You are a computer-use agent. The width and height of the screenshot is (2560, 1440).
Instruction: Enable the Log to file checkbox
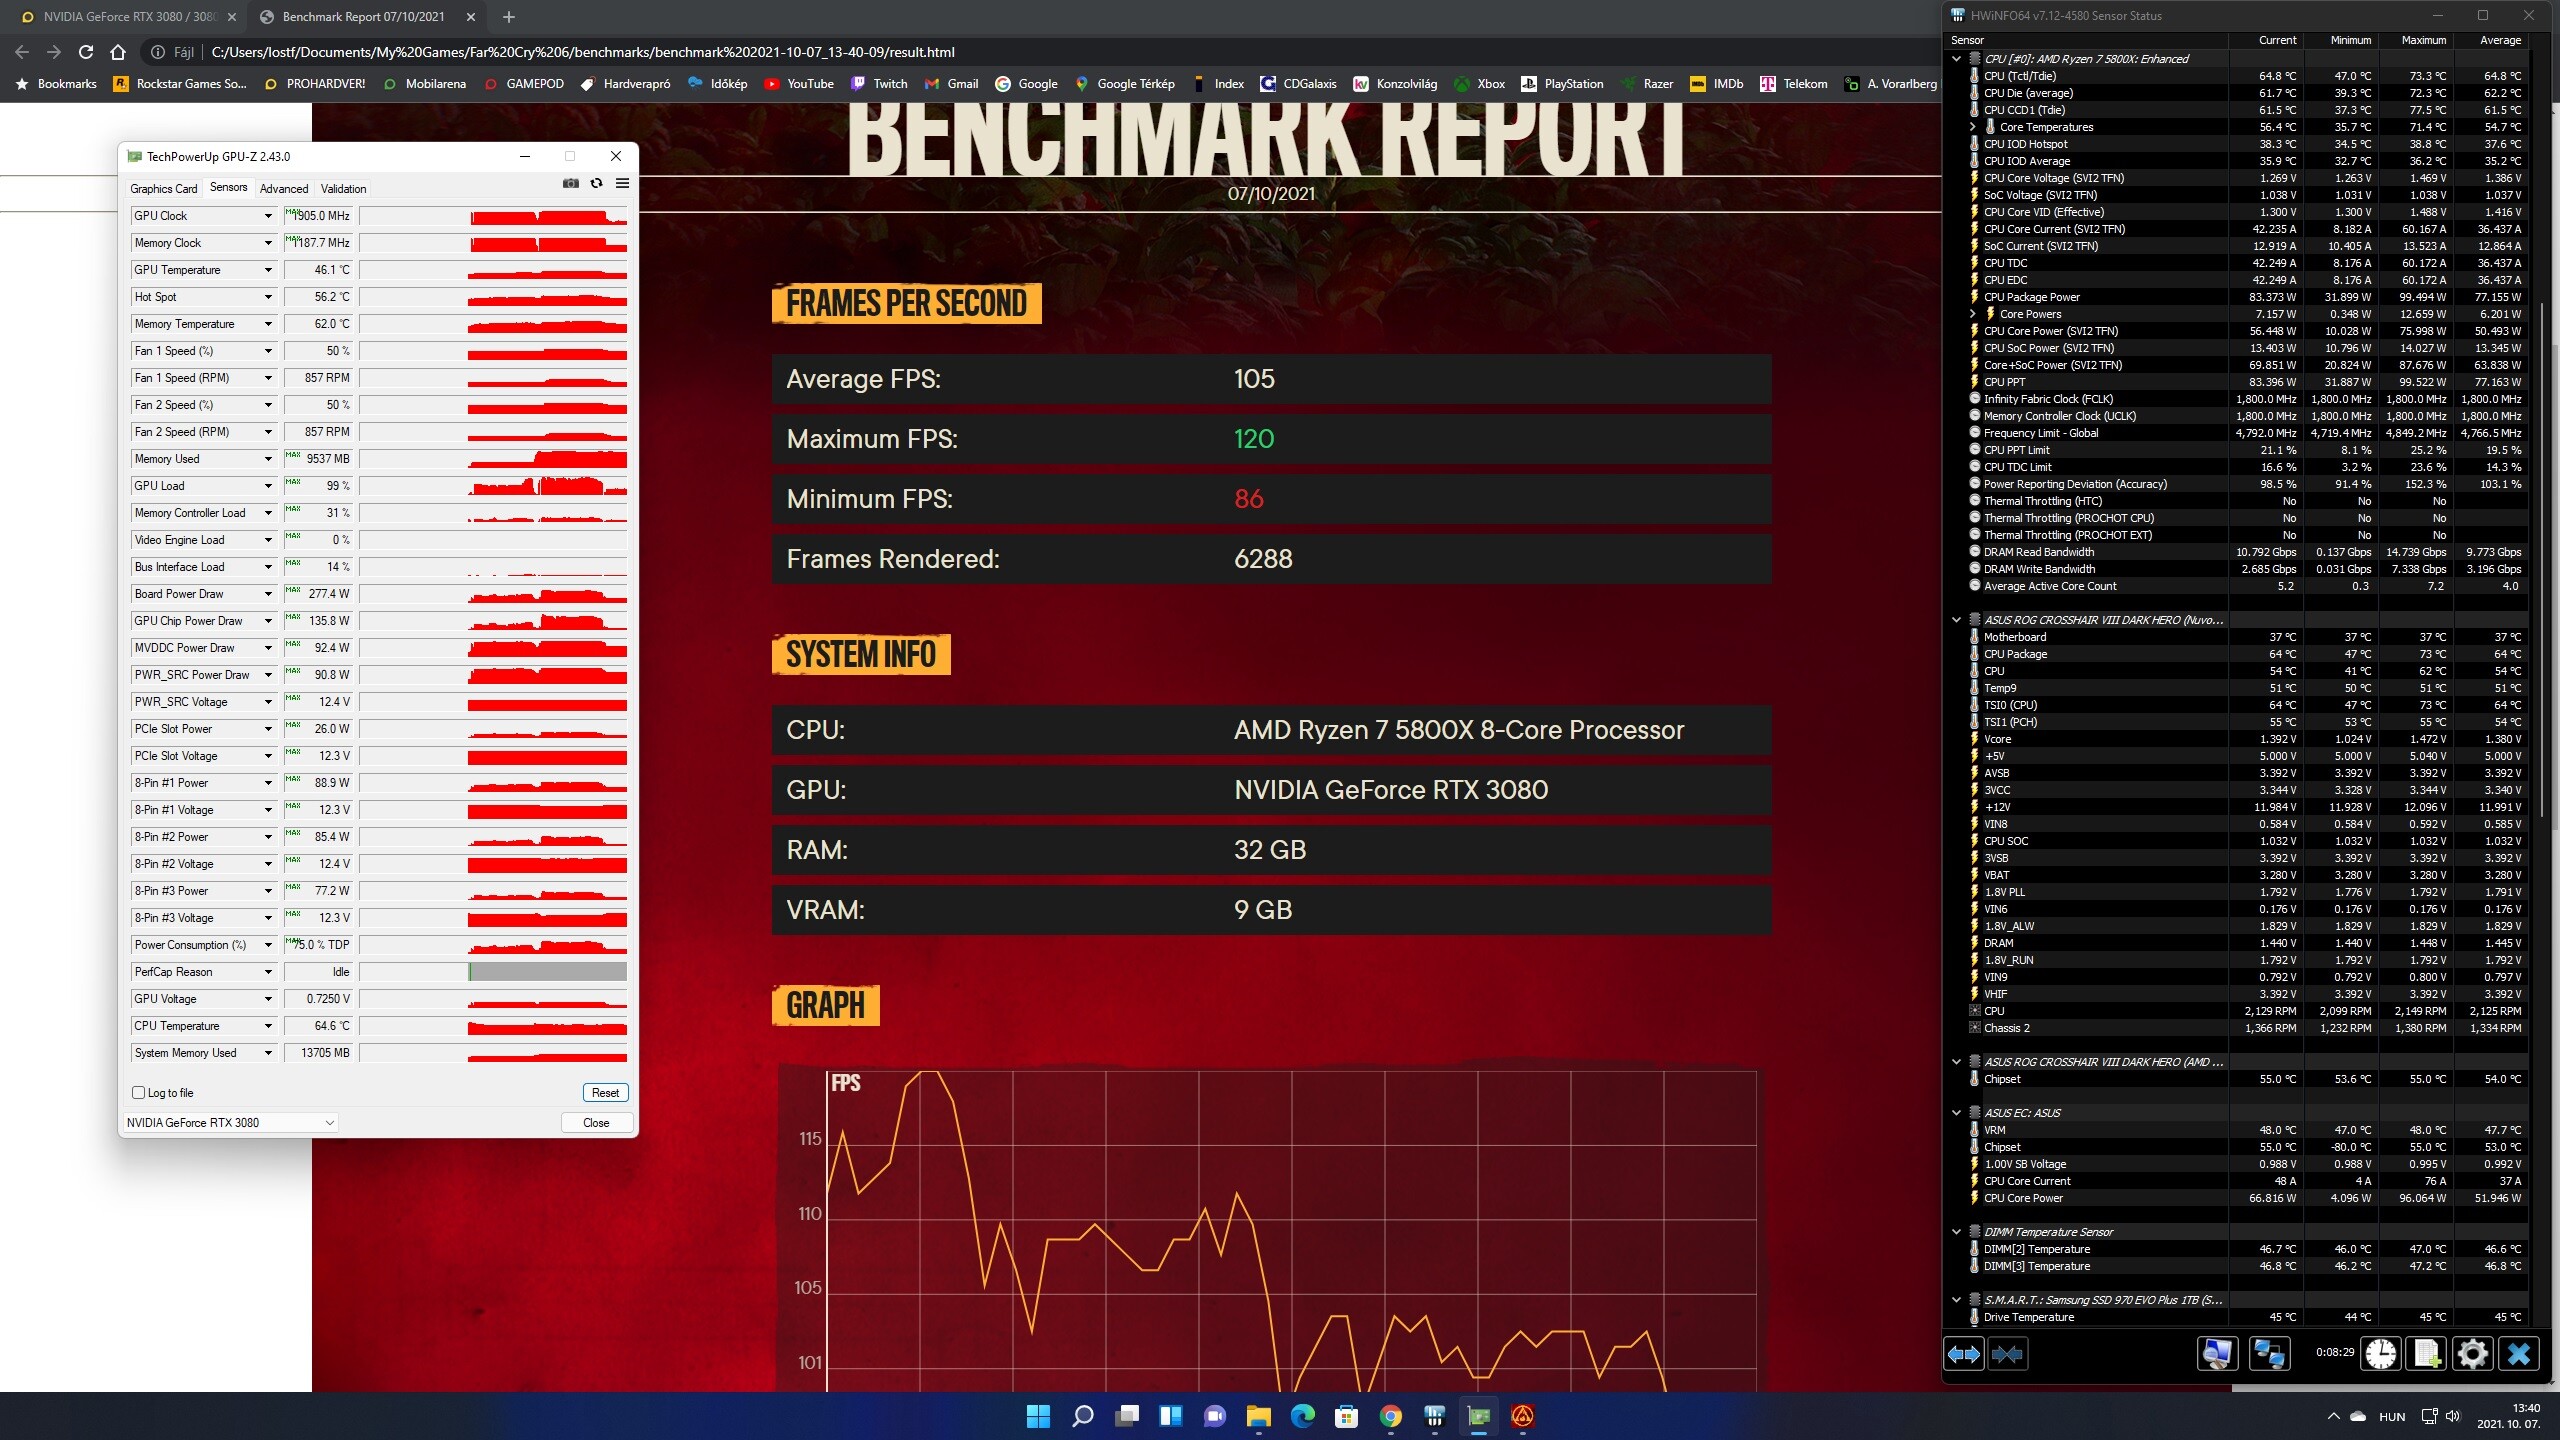tap(139, 1093)
